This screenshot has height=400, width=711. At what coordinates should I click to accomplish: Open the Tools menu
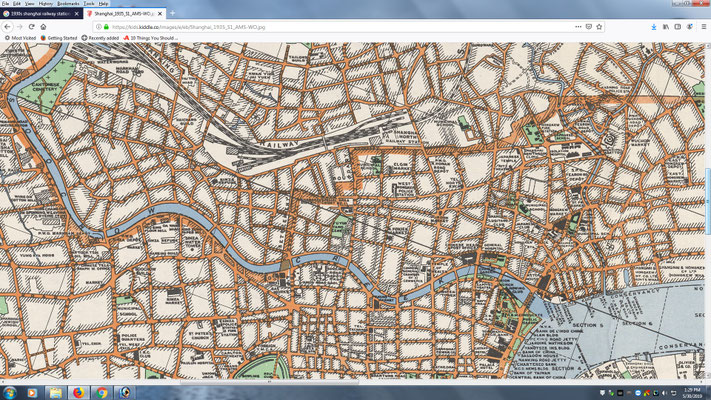89,3
